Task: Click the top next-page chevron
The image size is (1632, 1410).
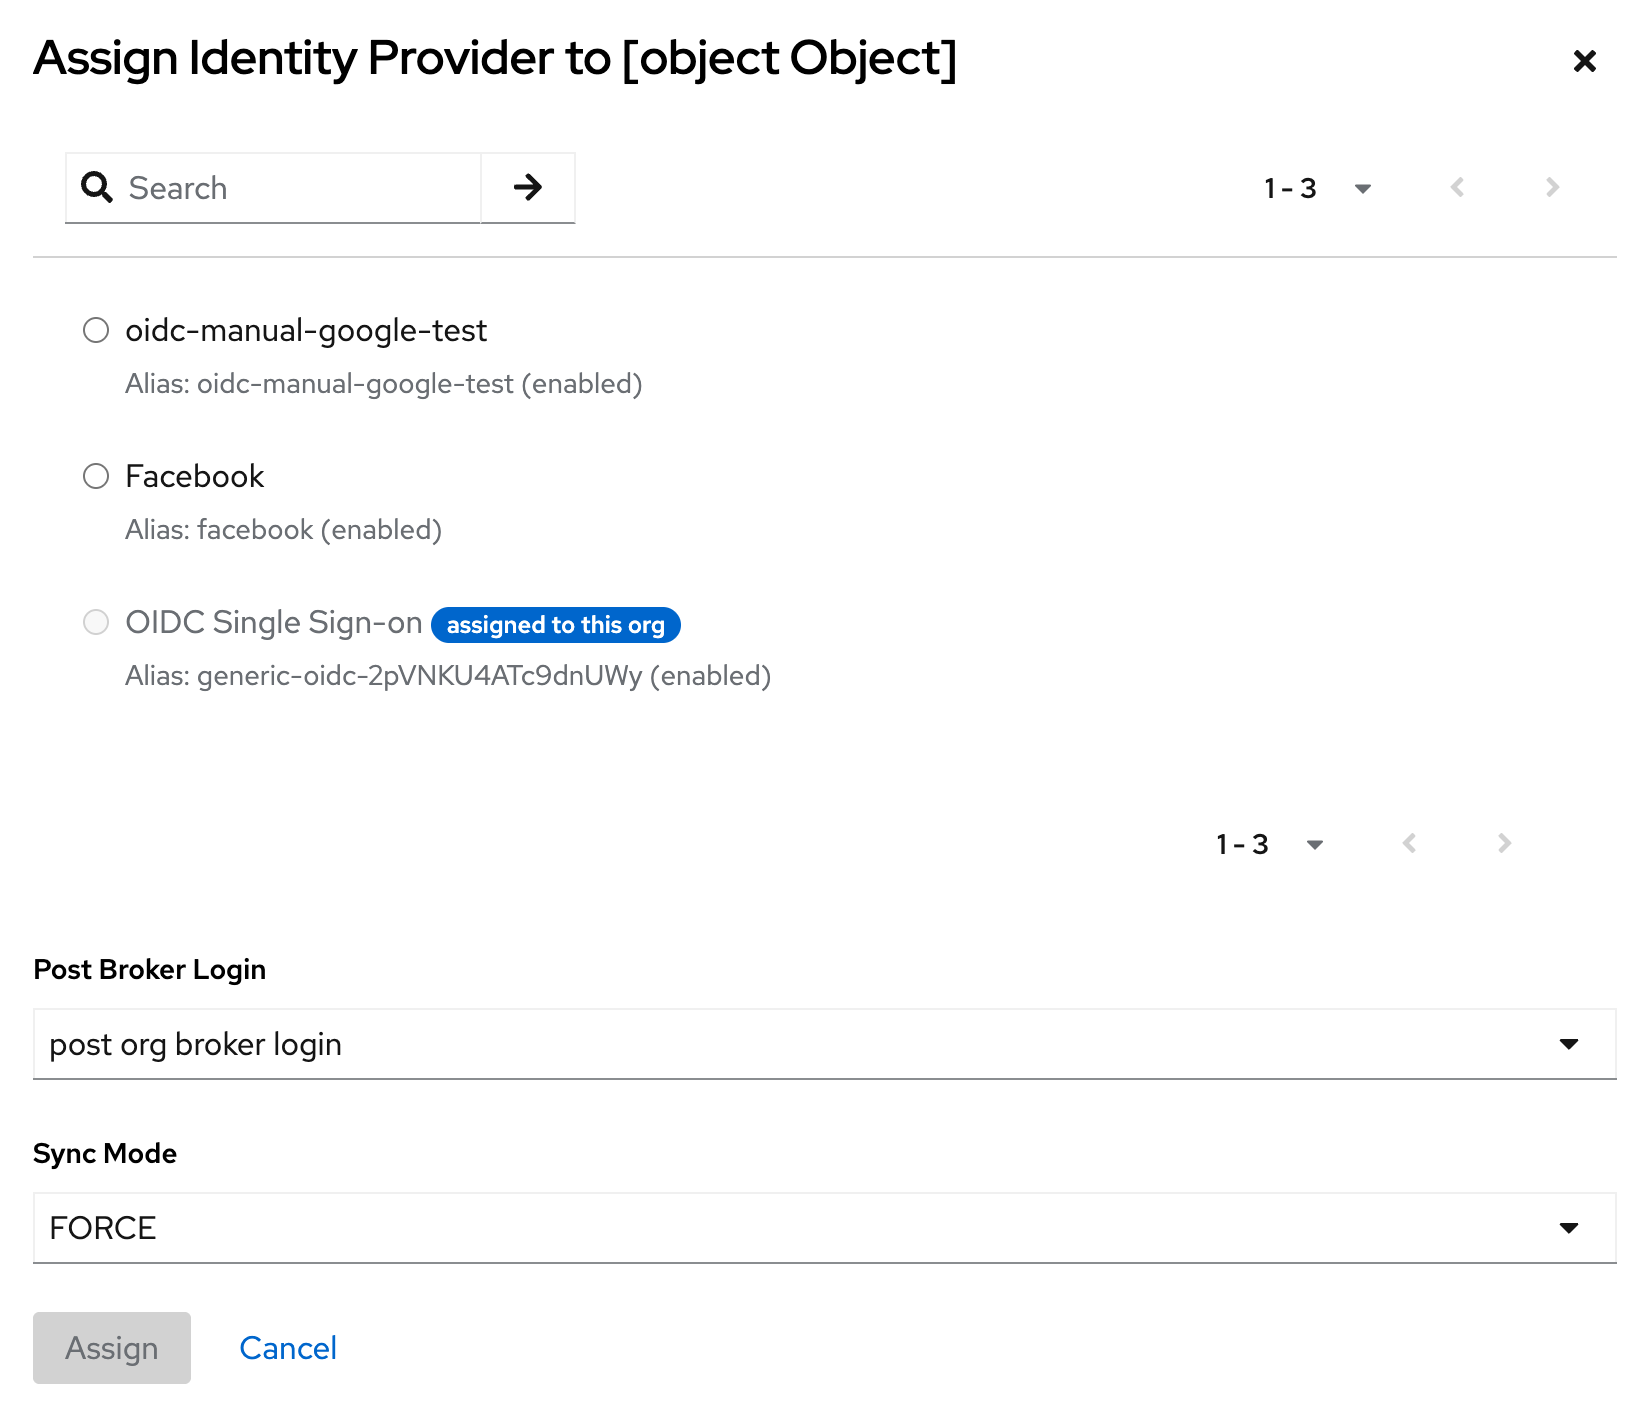Action: point(1551,187)
